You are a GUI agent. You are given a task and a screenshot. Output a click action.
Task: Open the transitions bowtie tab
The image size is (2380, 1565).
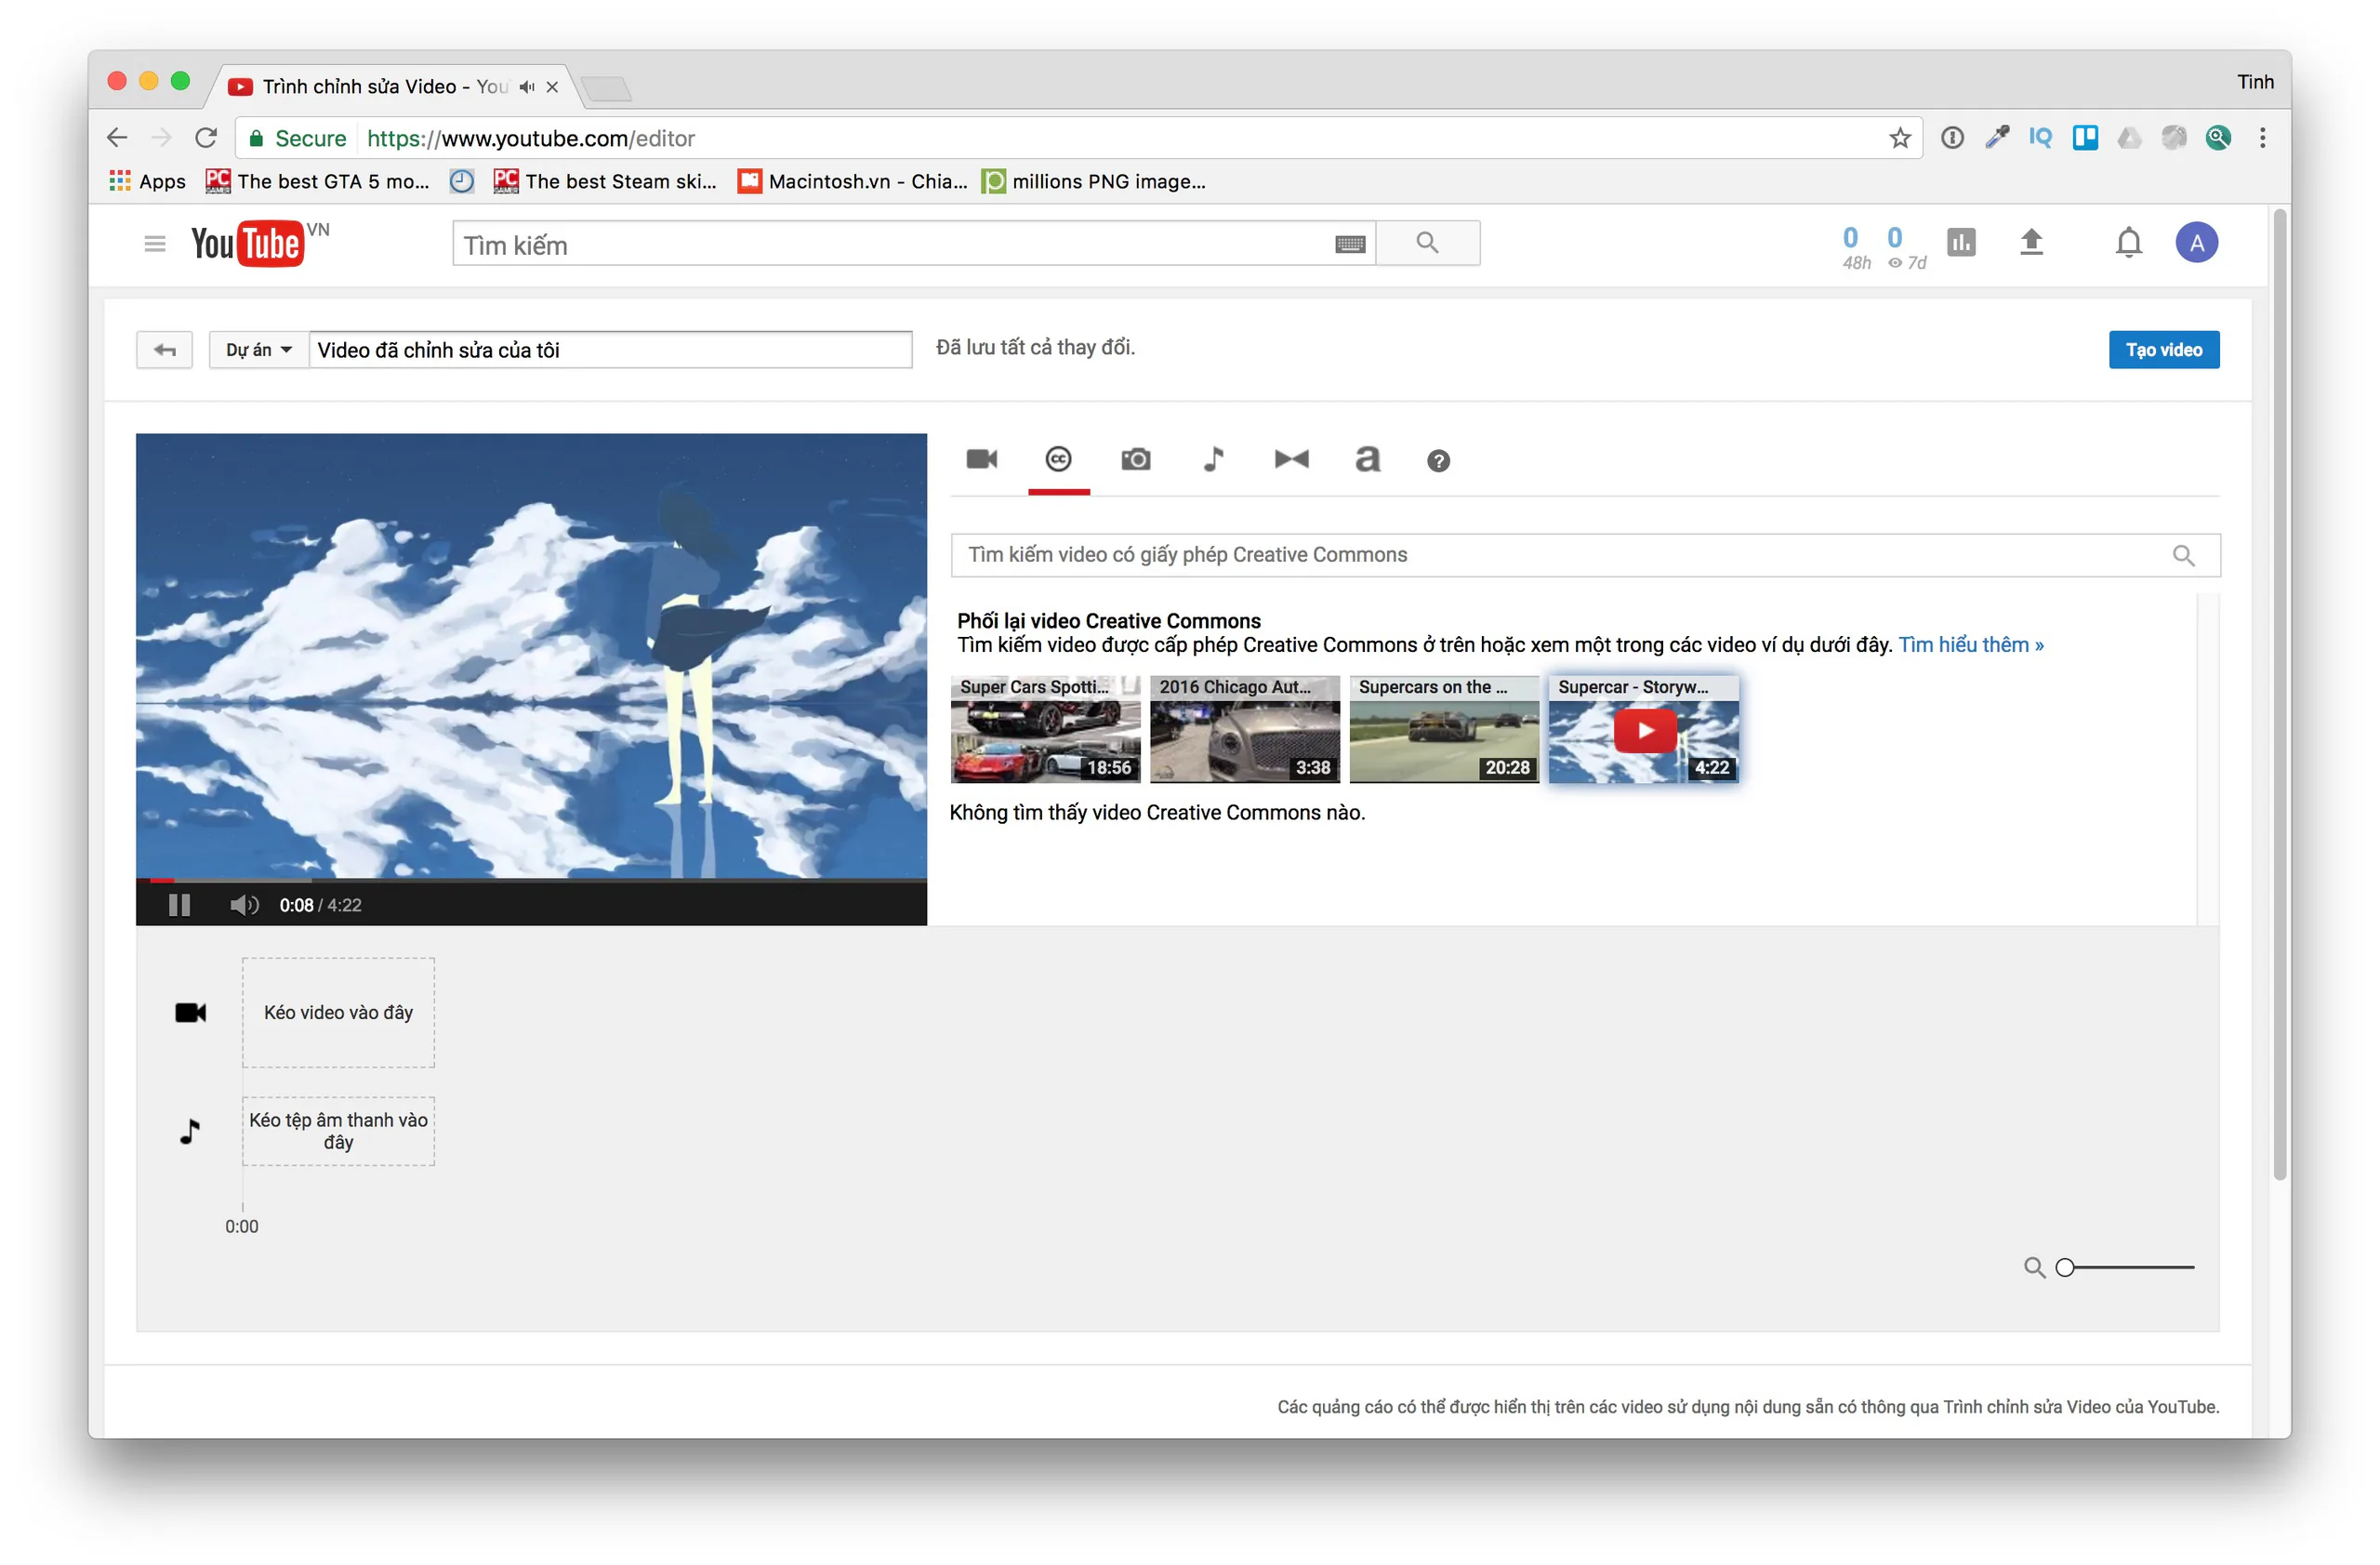(1291, 459)
